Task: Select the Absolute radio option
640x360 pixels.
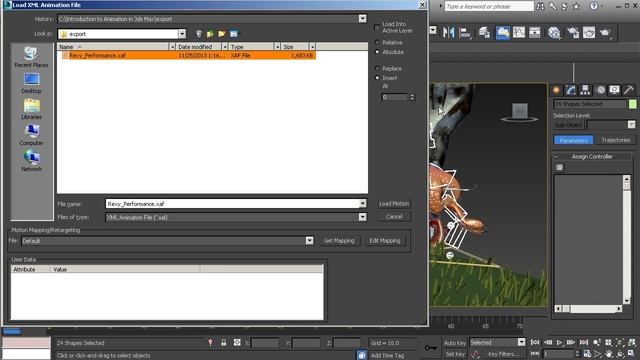Action: point(377,52)
